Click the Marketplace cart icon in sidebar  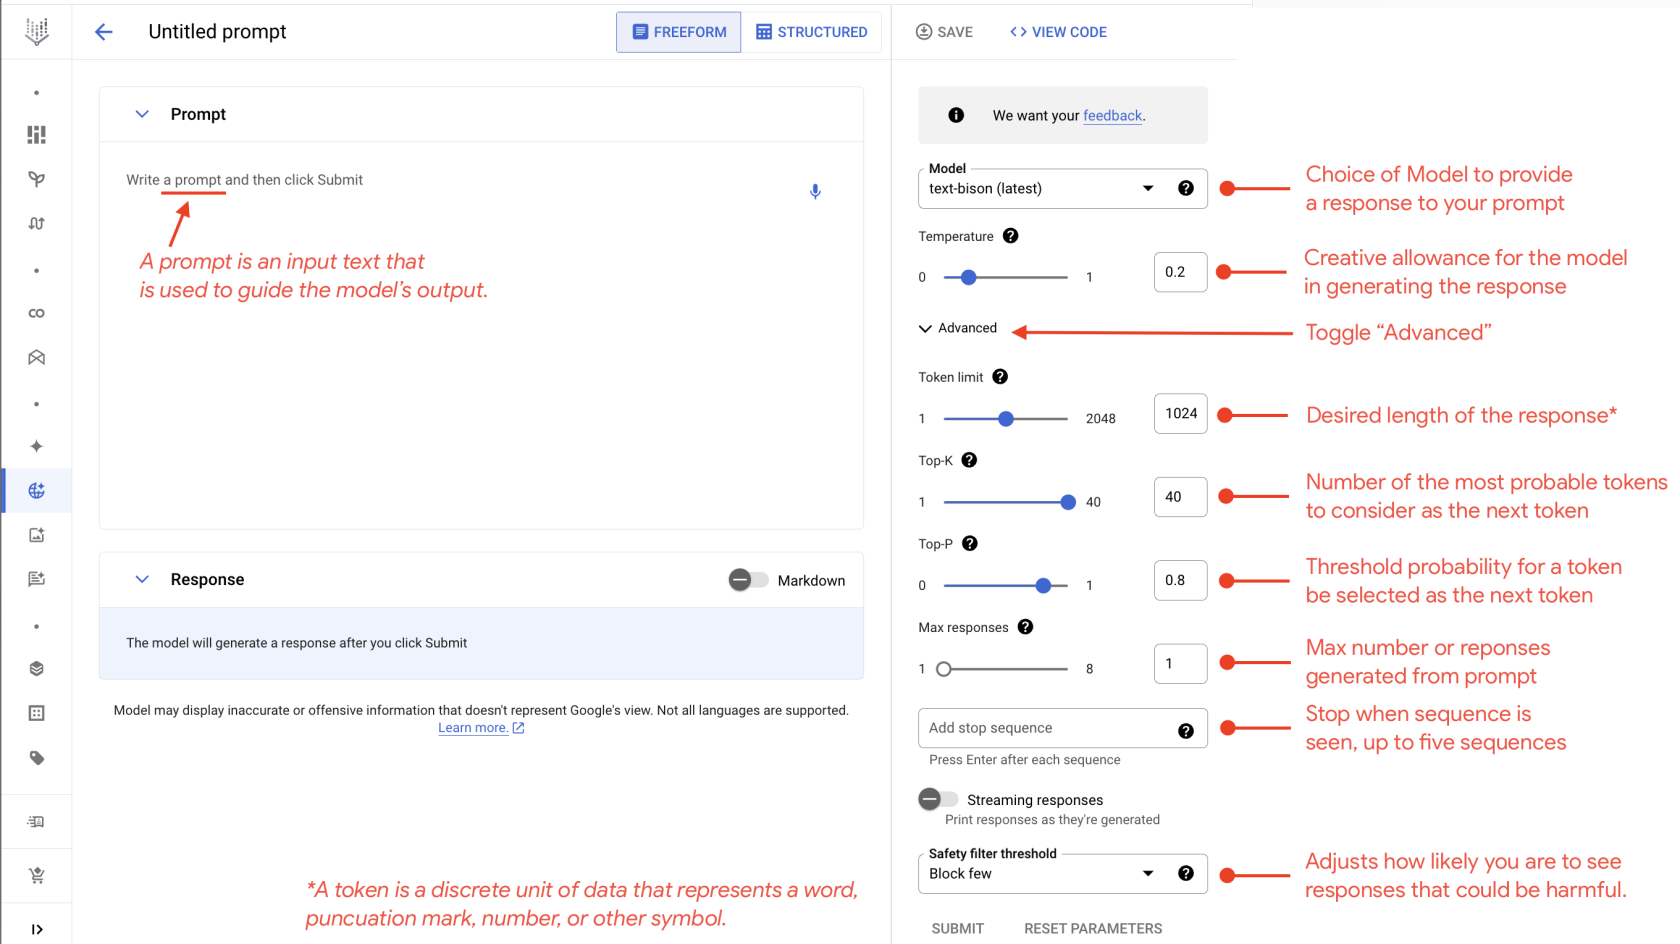37,876
